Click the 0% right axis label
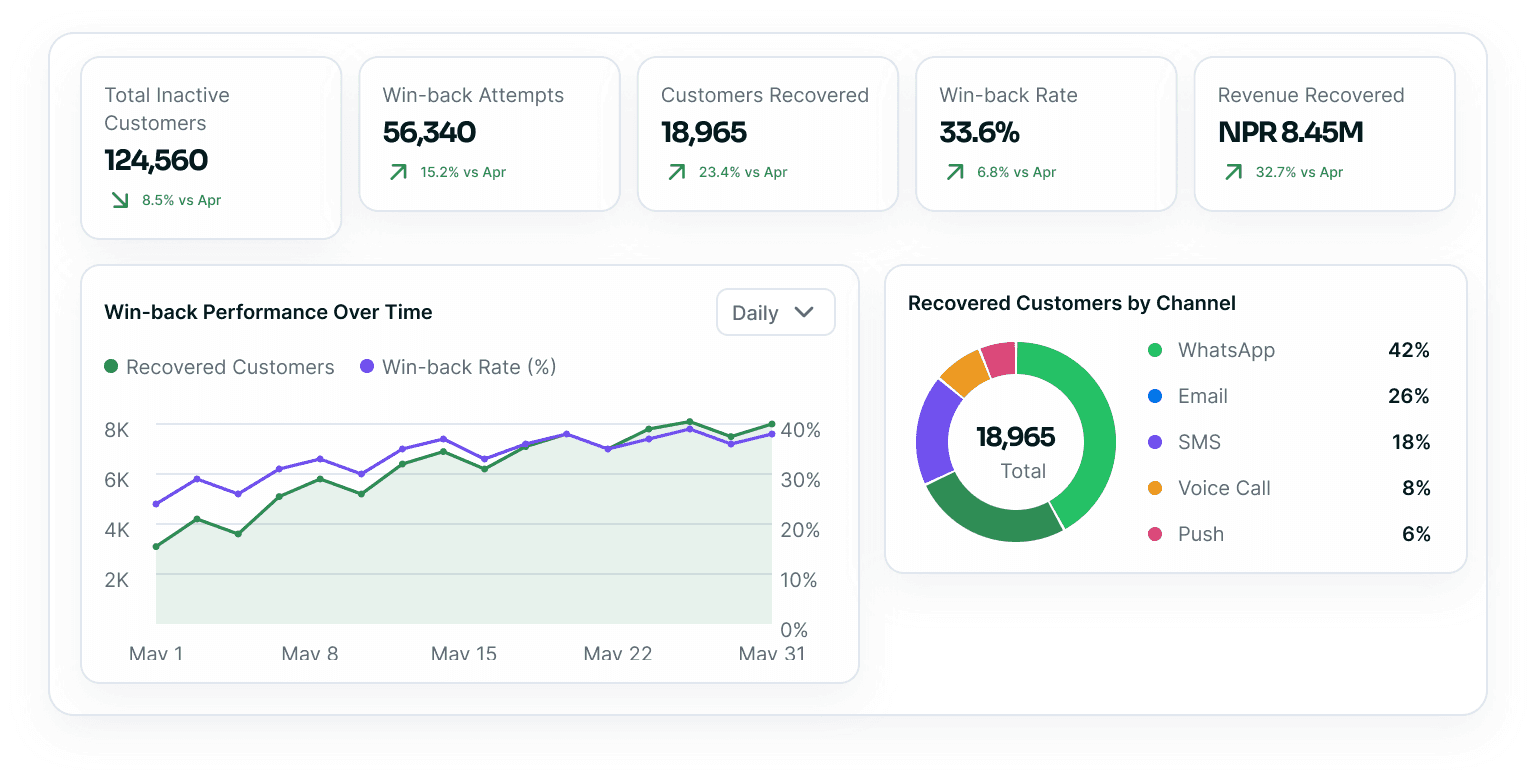The height and width of the screenshot is (780, 1536). click(794, 630)
